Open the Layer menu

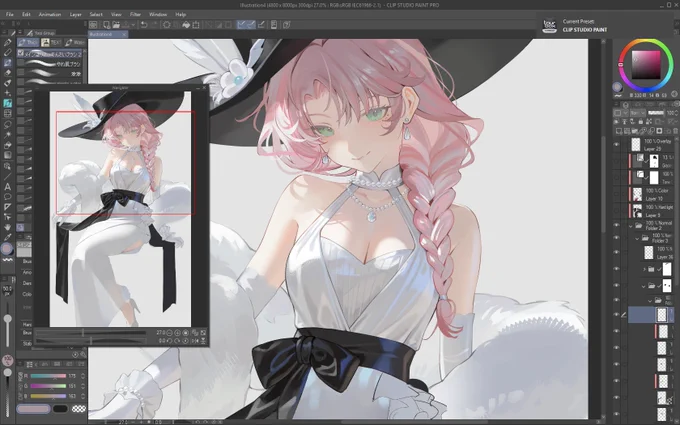point(75,14)
